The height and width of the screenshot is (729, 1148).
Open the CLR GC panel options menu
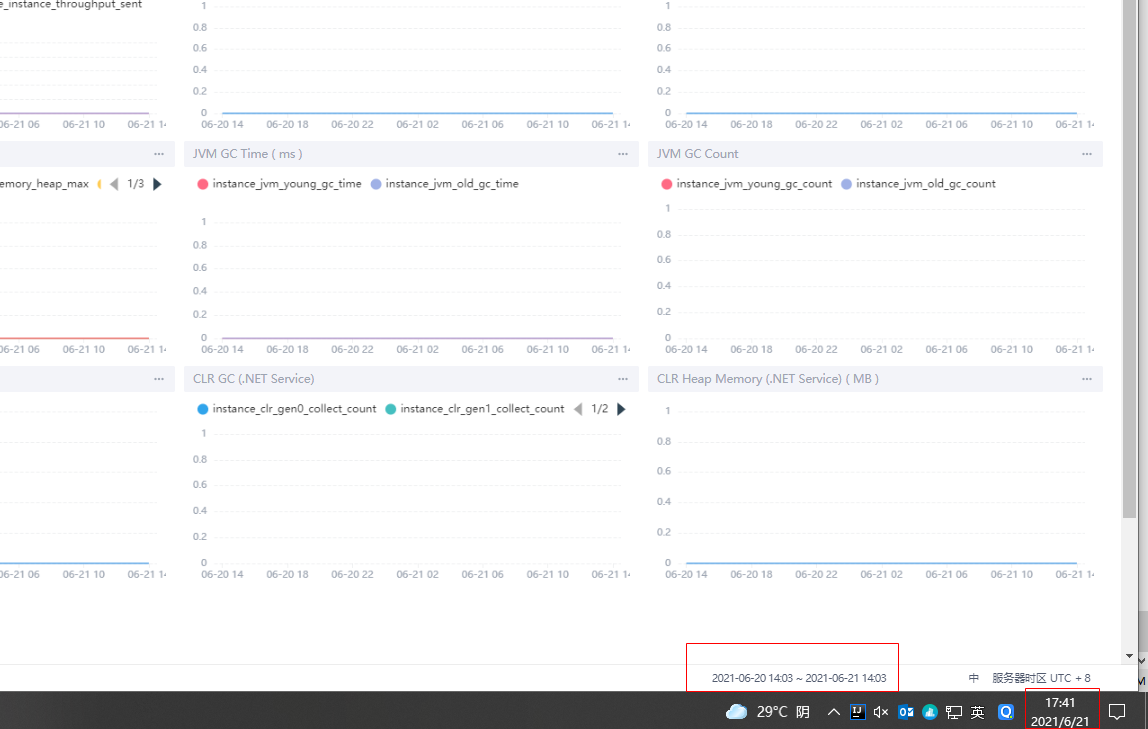click(622, 378)
